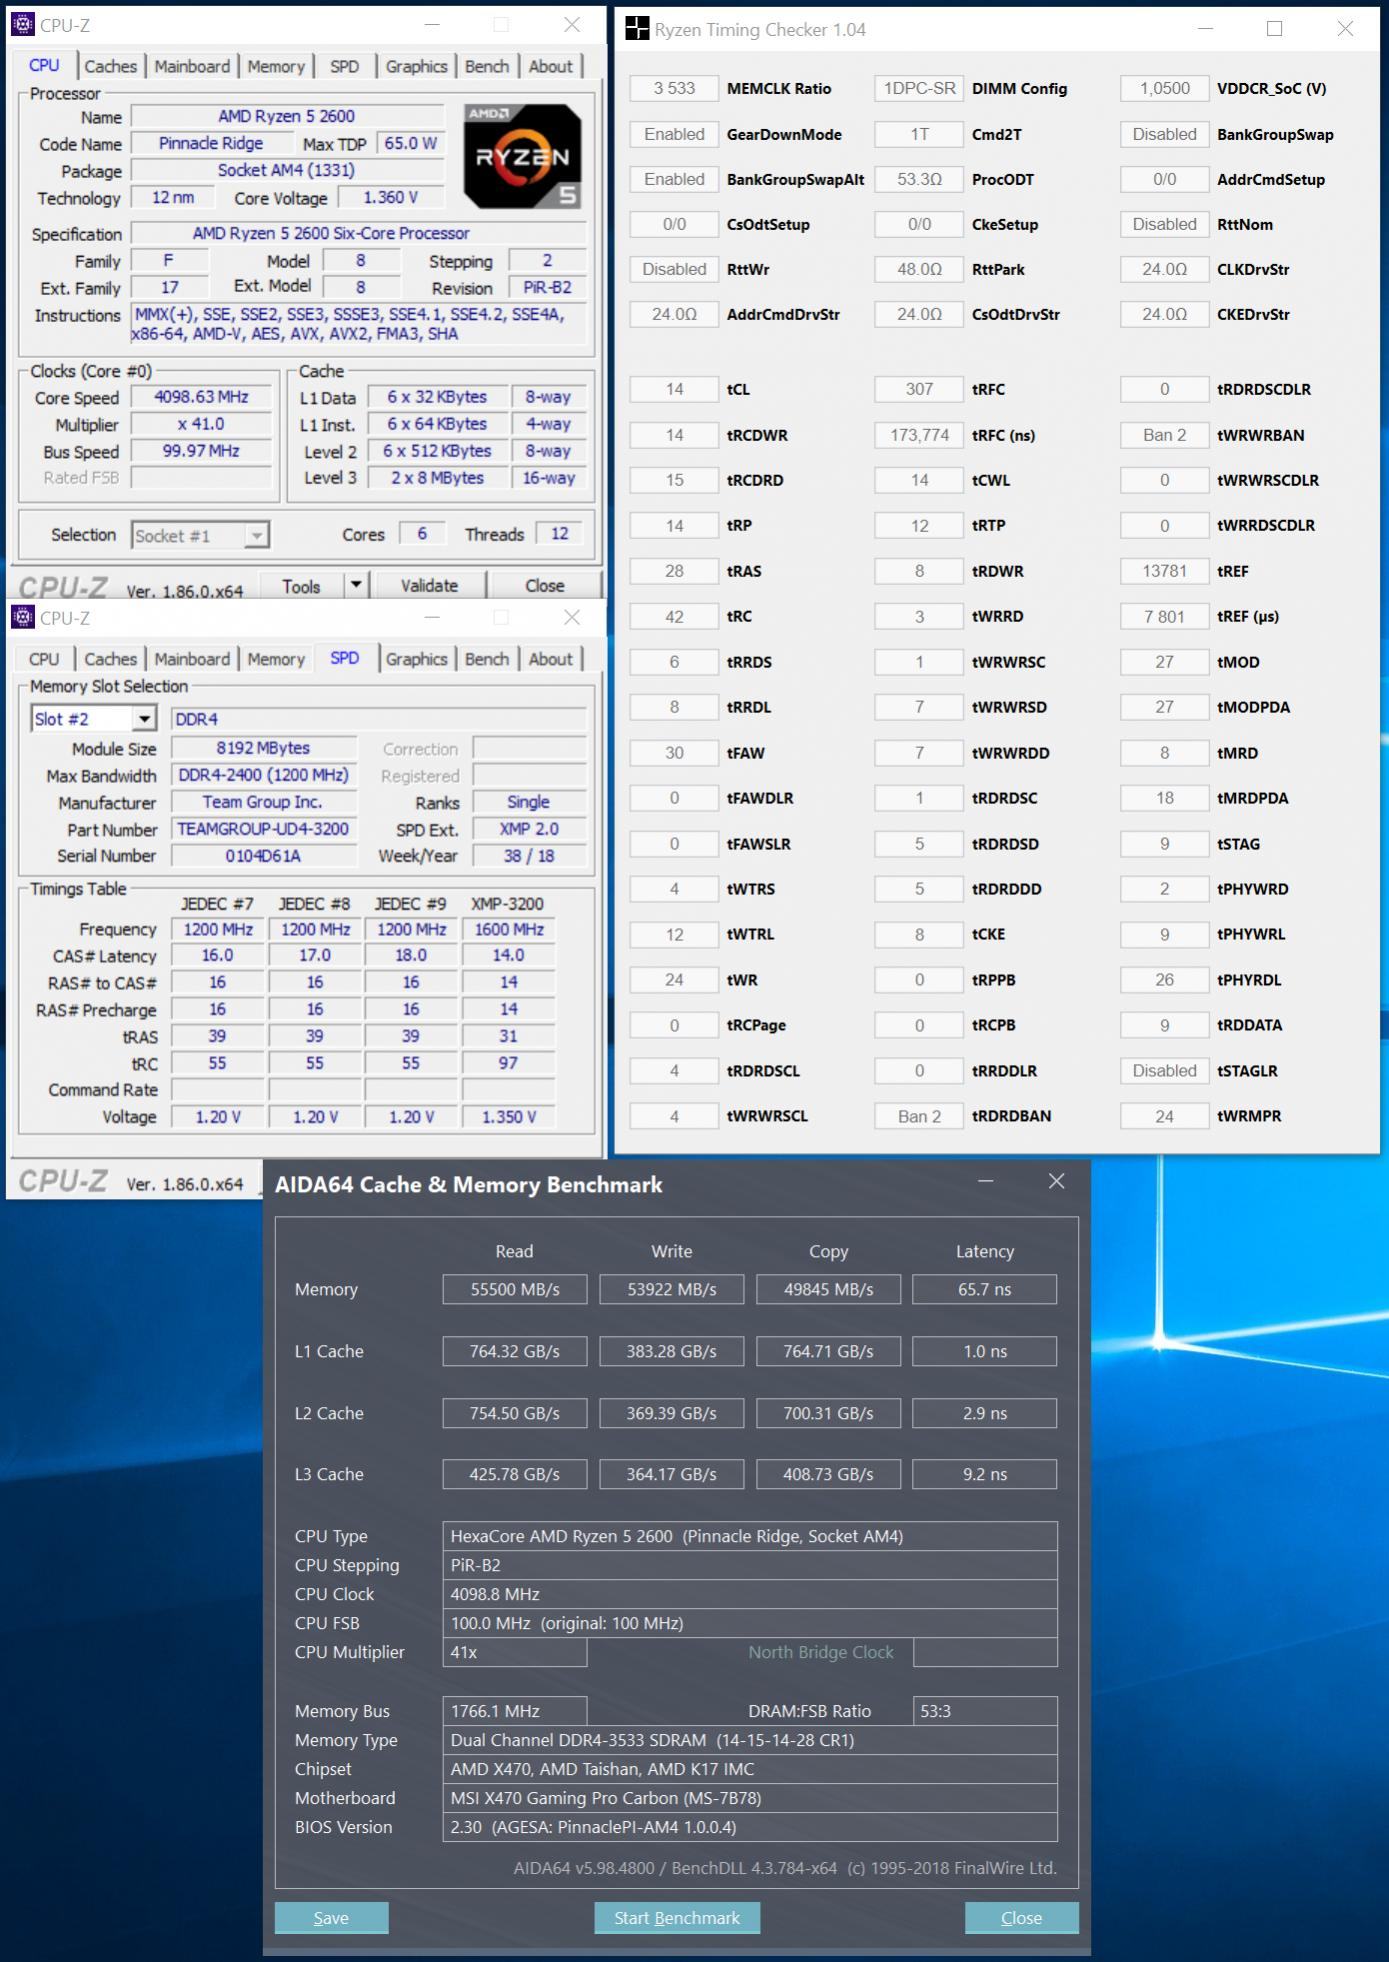Screen dimensions: 1389x1962
Task: Close AIDA64 Cache & Memory Benchmark window
Action: pyautogui.click(x=1056, y=1182)
